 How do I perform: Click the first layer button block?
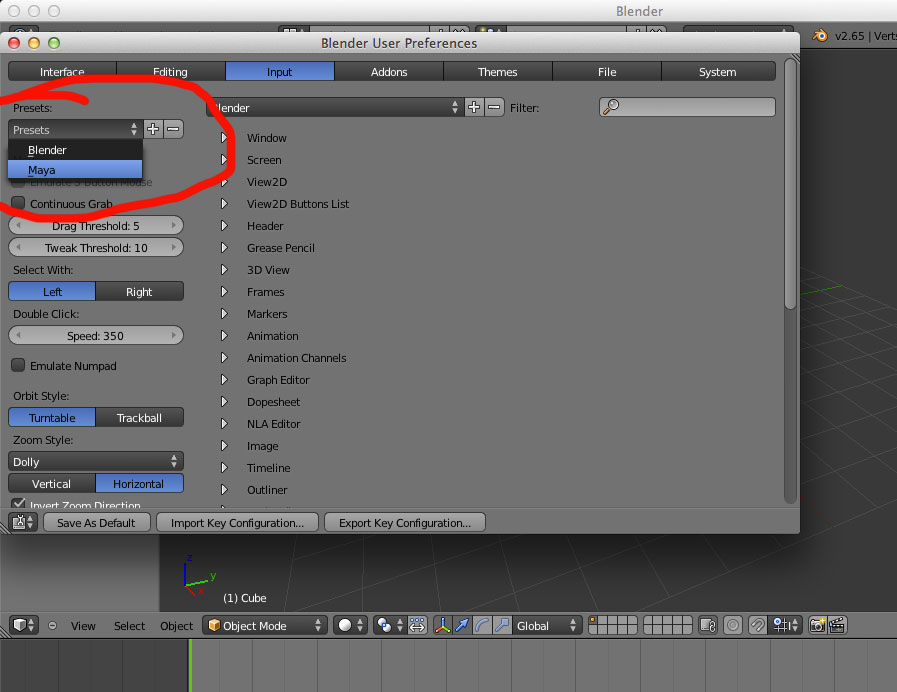(613, 625)
